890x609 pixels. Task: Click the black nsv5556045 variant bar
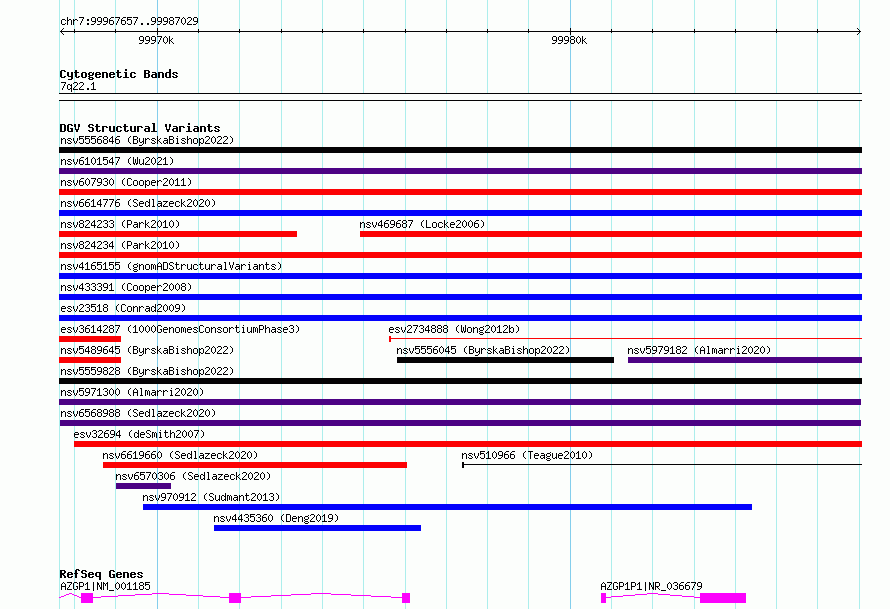(x=505, y=360)
